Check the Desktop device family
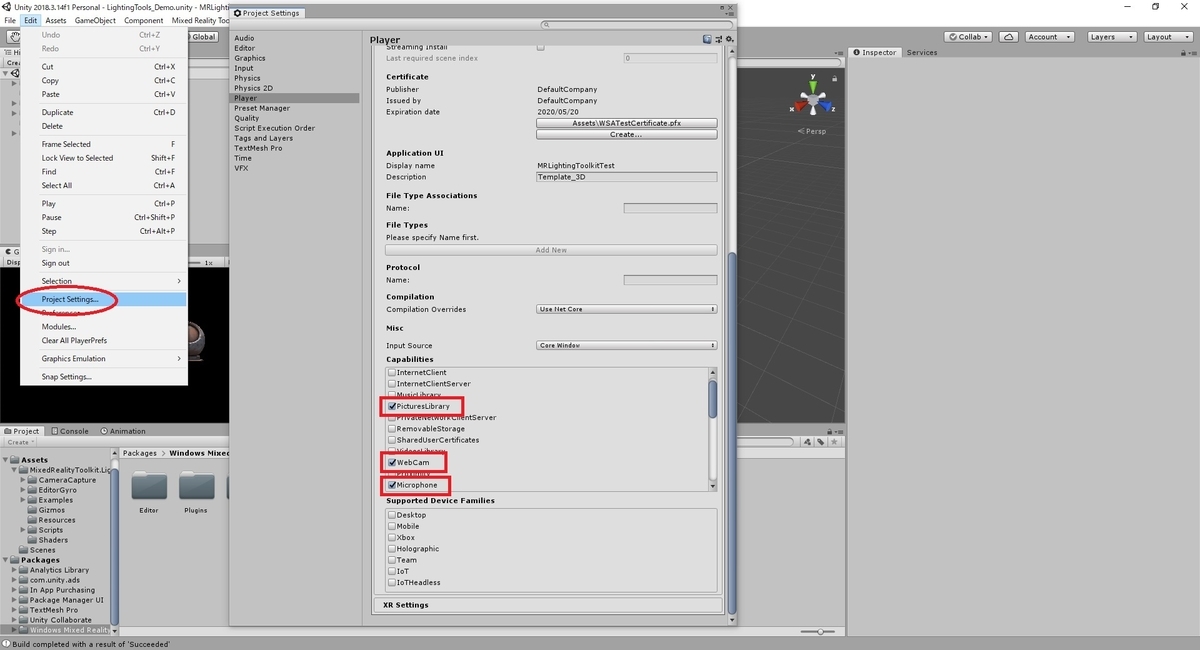Viewport: 1200px width, 650px height. pos(392,515)
